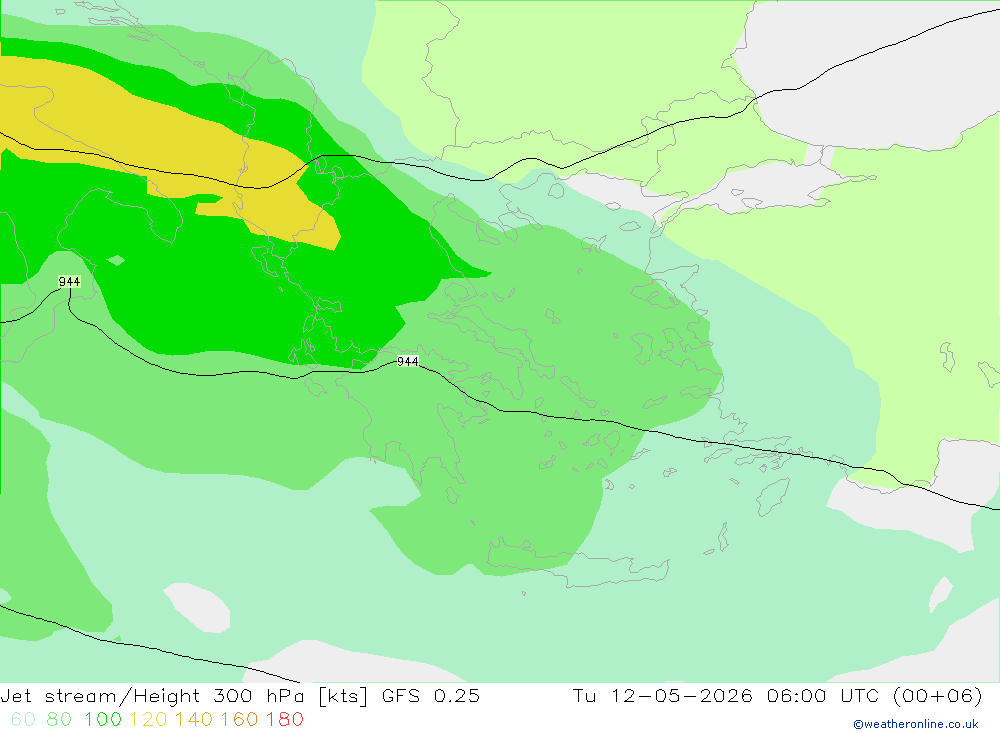Screen dimensions: 1000x733
Task: Click the '(00+06)' forecast offset text
Action: [938, 695]
